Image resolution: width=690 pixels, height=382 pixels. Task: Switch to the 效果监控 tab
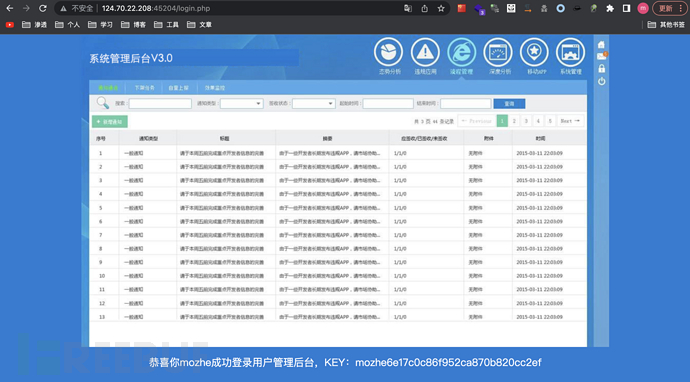tap(215, 88)
